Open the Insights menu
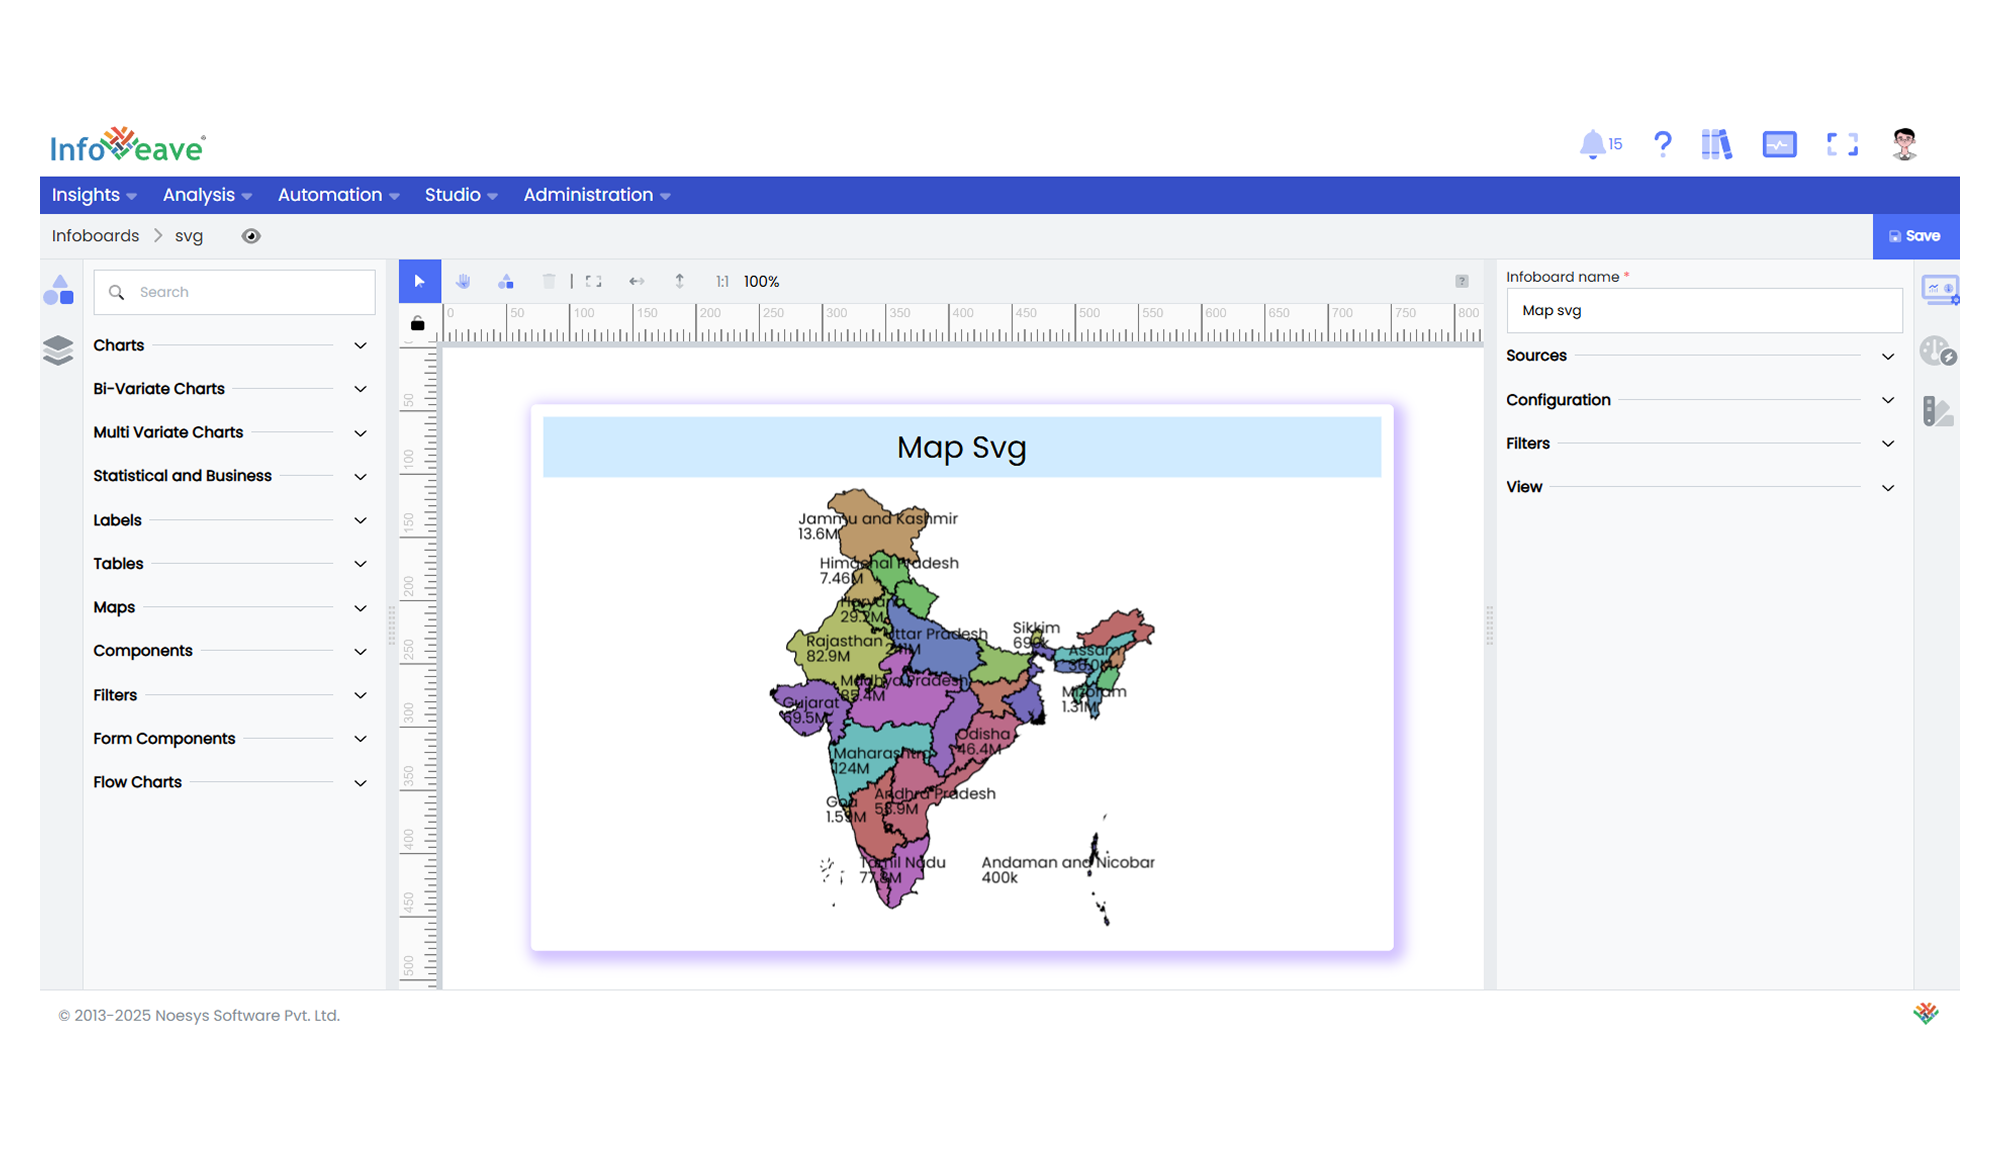 [94, 195]
